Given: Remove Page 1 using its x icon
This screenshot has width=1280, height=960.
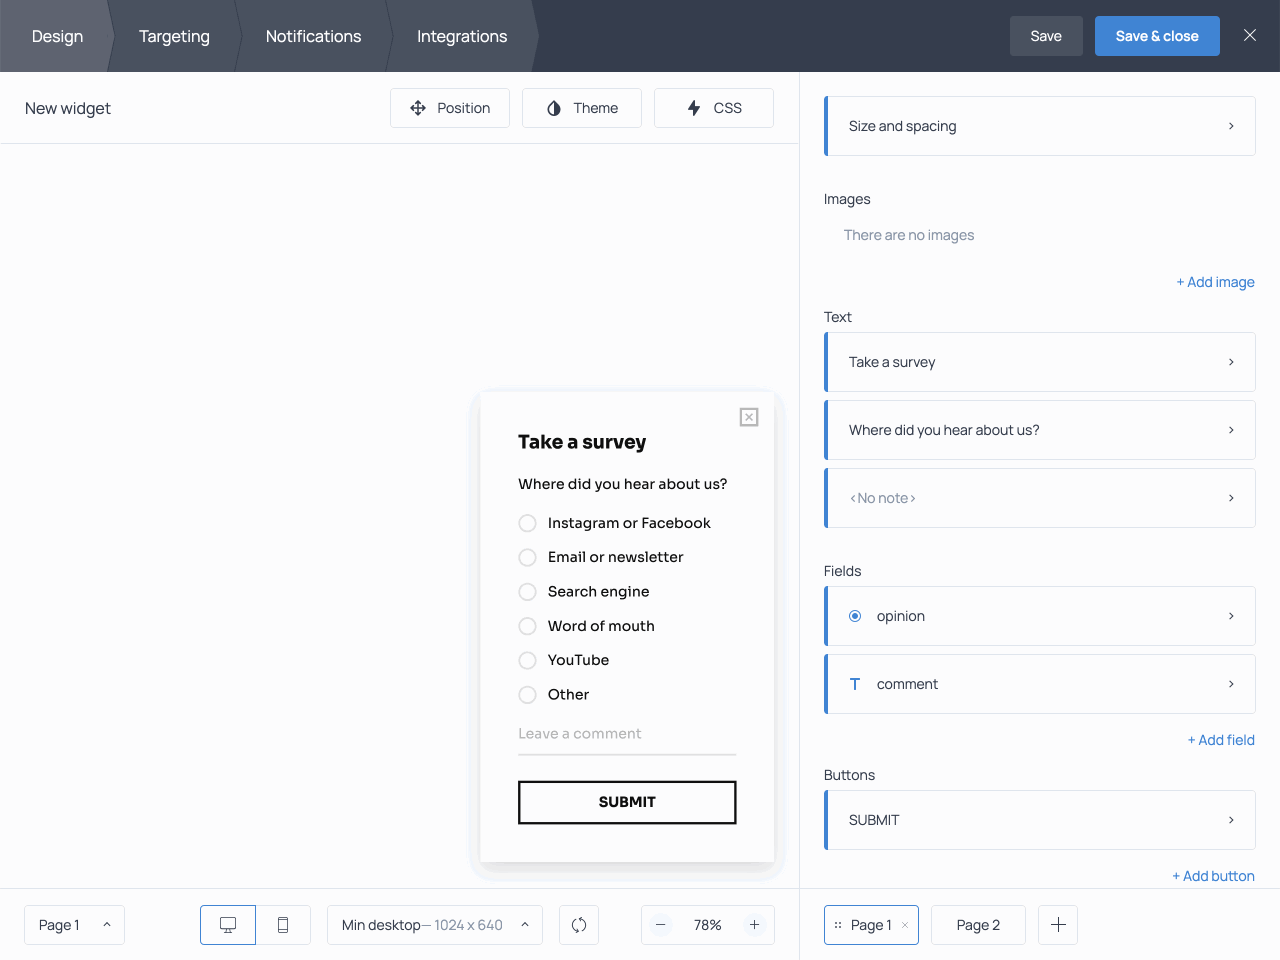Looking at the screenshot, I should [905, 925].
